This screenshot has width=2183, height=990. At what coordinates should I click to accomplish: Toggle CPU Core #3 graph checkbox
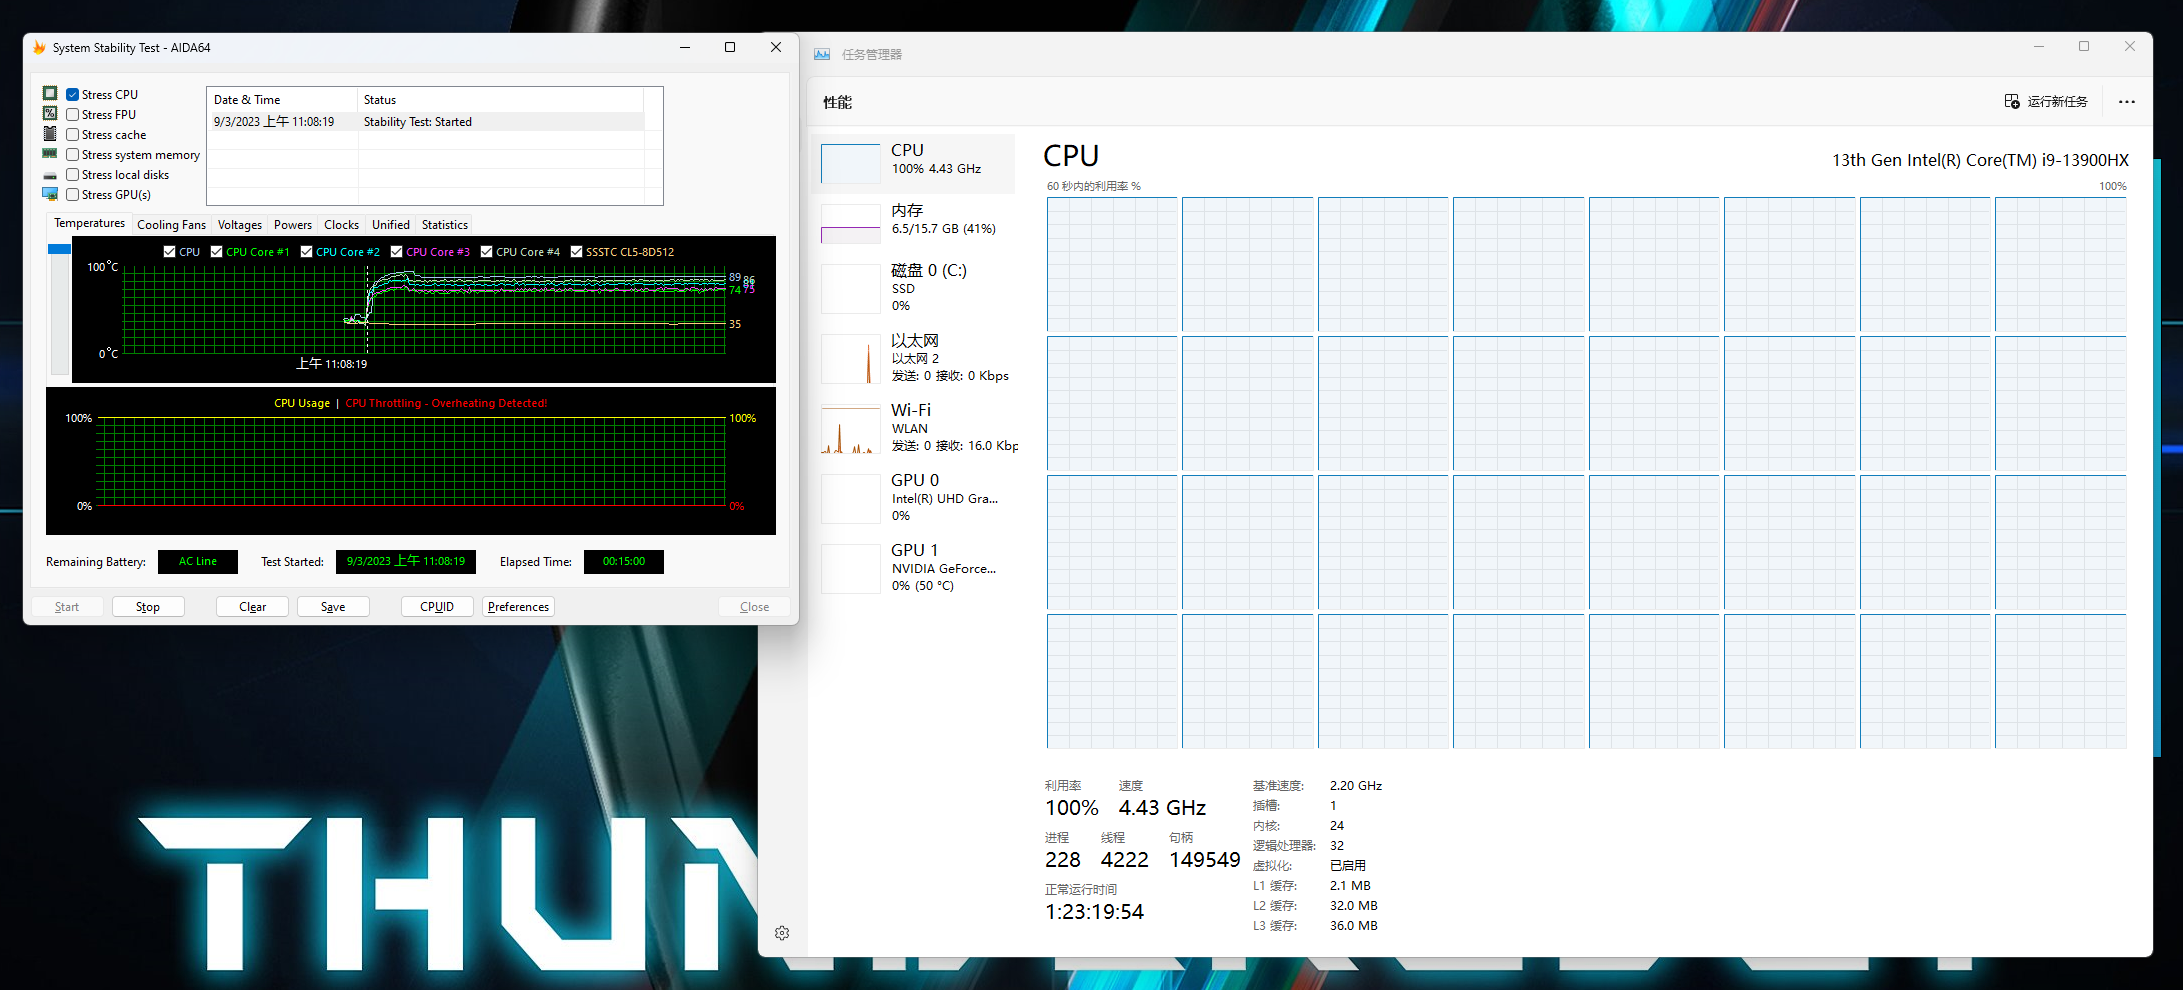point(397,252)
